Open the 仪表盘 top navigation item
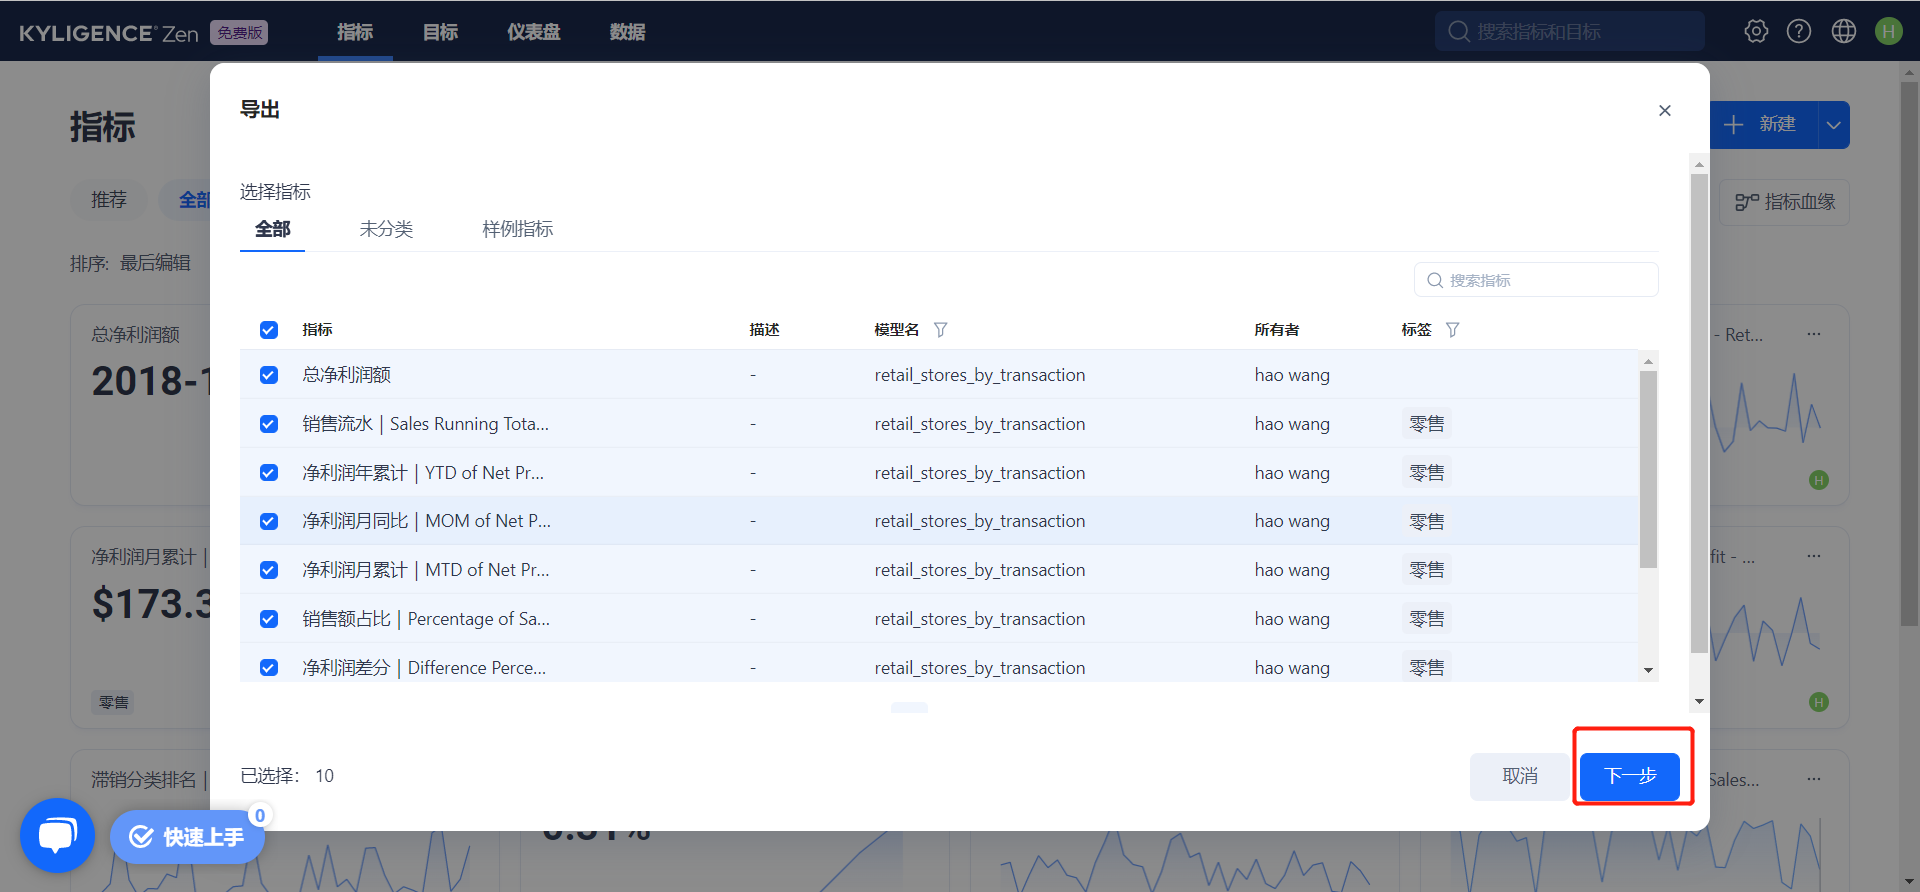 tap(534, 32)
